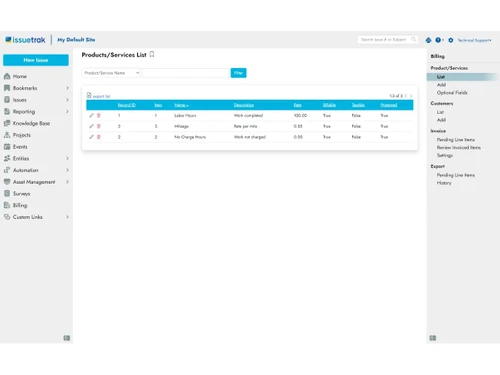Delete the Labor Hours row

(99, 116)
